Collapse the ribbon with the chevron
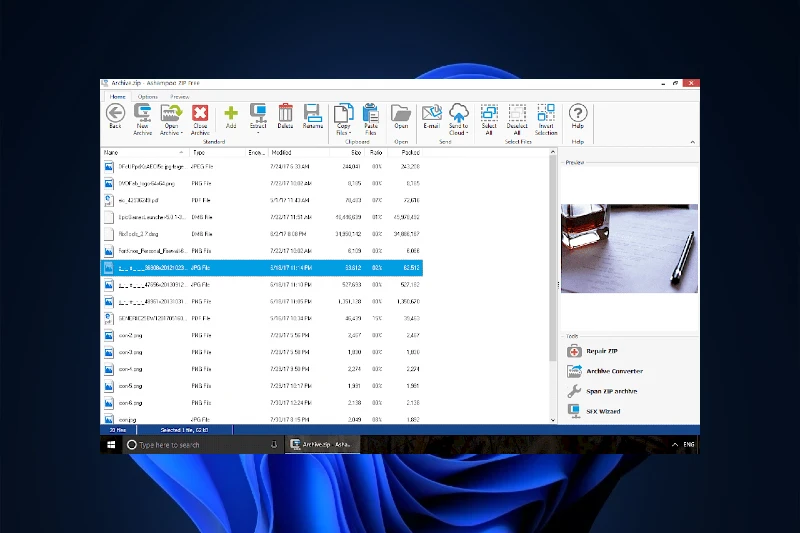The image size is (800, 533). [x=692, y=142]
